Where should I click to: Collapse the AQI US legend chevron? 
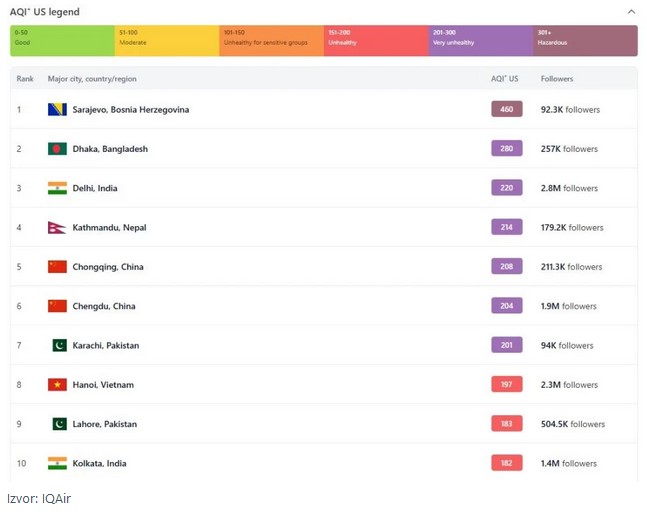coord(630,12)
